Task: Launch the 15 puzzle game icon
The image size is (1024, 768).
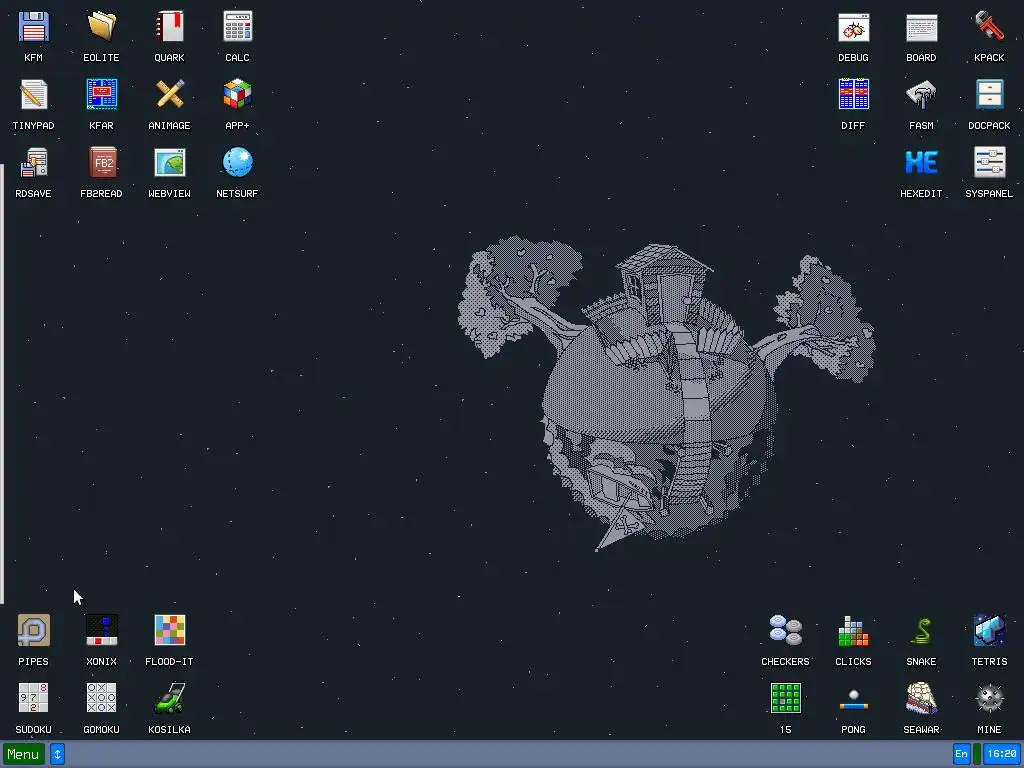Action: point(786,699)
